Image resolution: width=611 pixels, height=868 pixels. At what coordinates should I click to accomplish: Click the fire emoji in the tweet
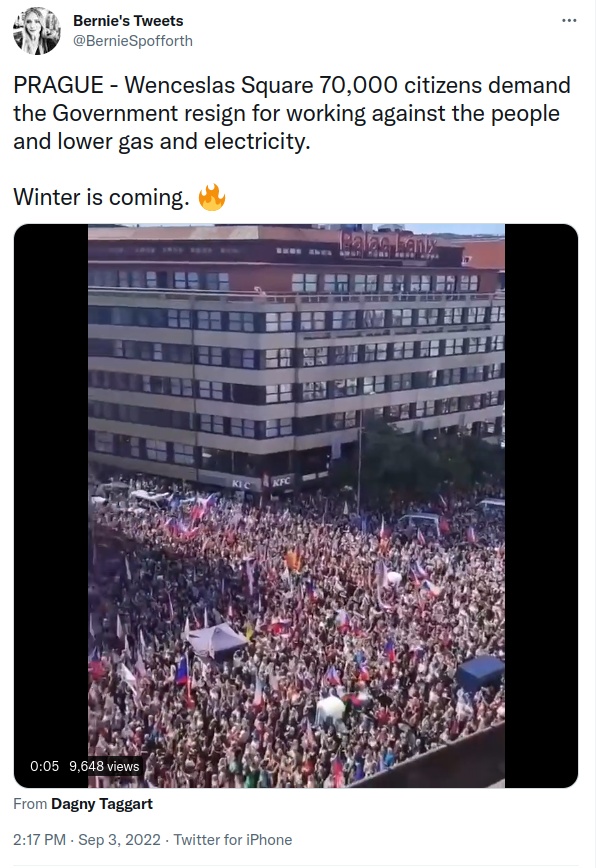coord(212,197)
